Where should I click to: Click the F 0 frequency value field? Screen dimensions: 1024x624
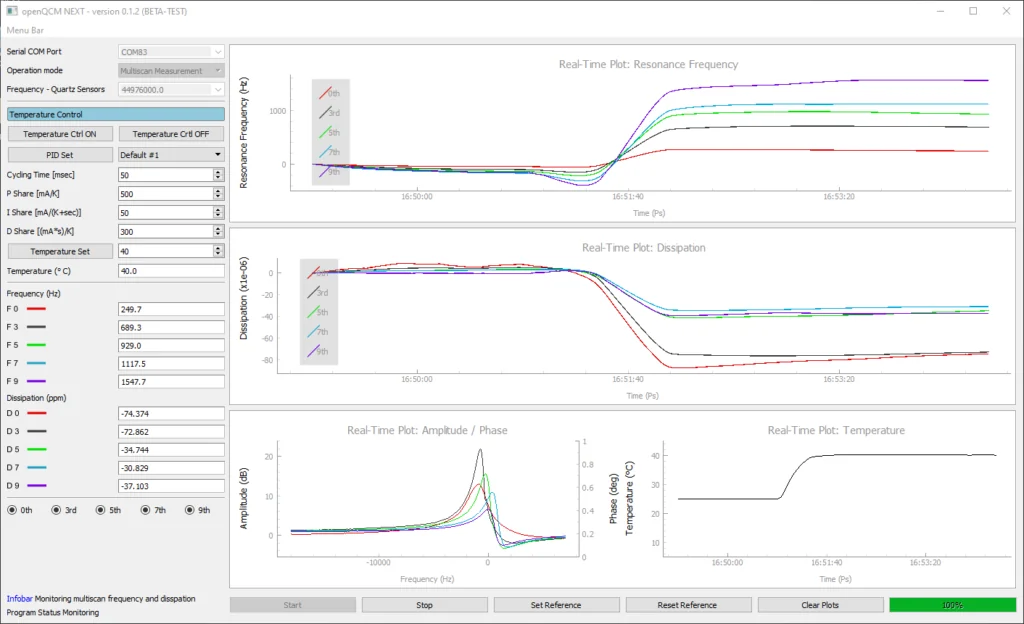pyautogui.click(x=171, y=309)
